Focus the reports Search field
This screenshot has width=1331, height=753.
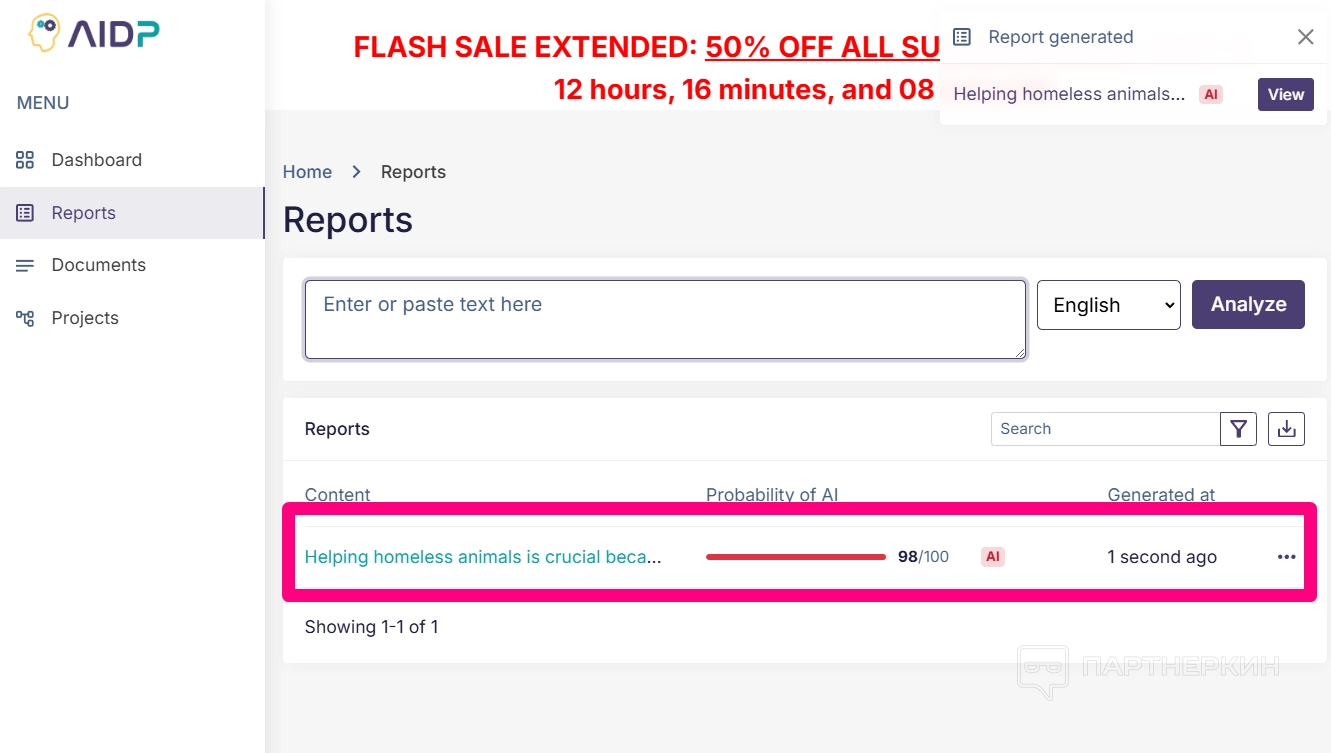(x=1105, y=429)
